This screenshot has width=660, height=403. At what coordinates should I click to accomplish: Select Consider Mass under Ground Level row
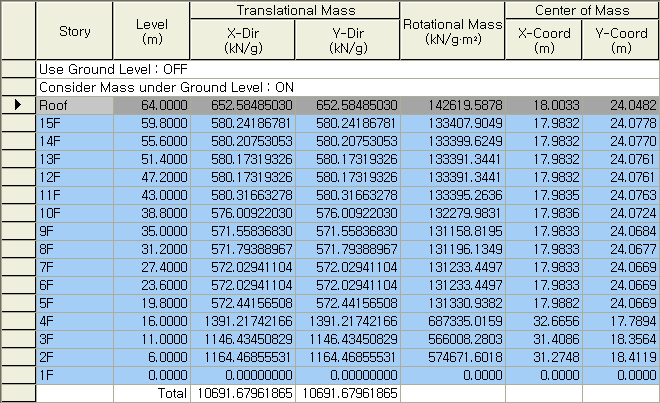348,87
